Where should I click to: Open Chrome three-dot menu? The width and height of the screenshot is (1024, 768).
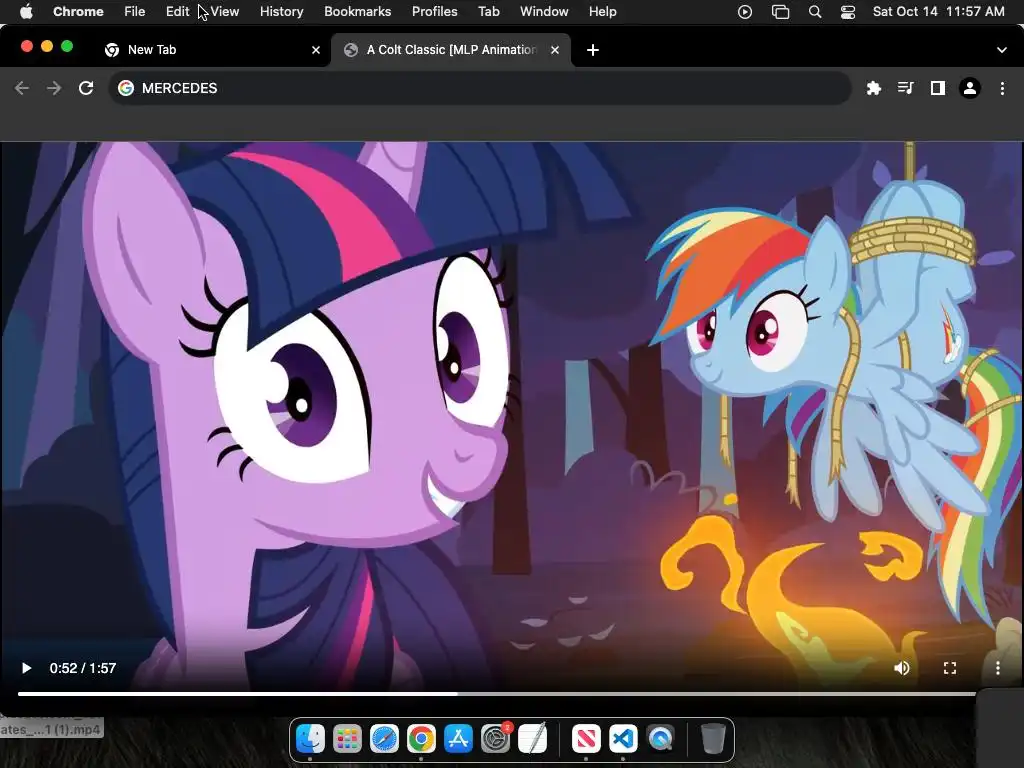click(x=1002, y=88)
